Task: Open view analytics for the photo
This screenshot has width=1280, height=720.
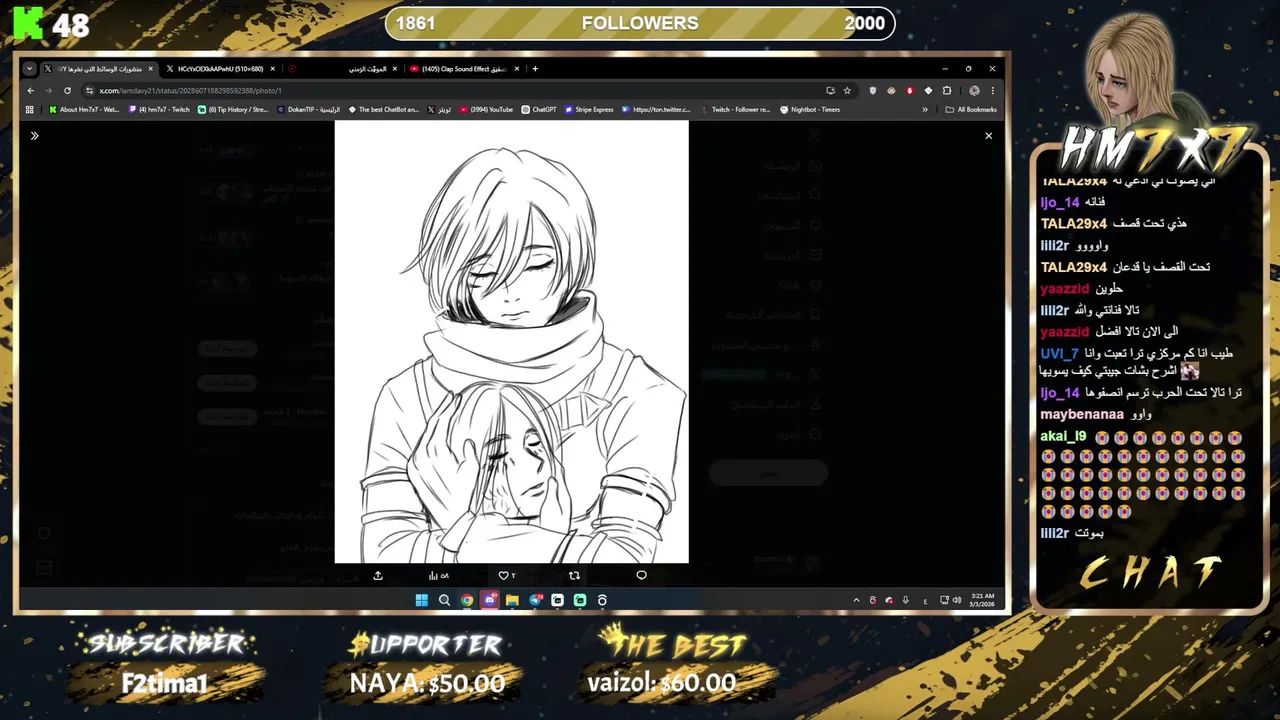Action: pos(438,575)
